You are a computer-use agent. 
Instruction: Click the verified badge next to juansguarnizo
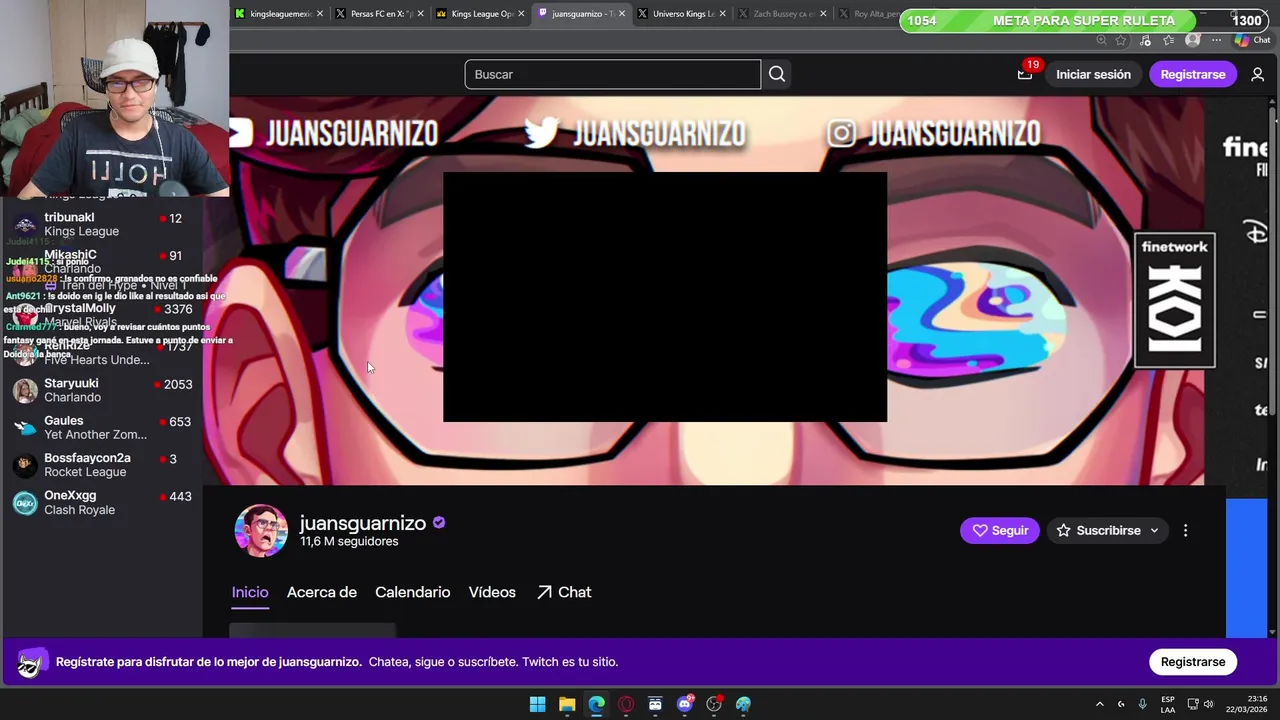(439, 522)
